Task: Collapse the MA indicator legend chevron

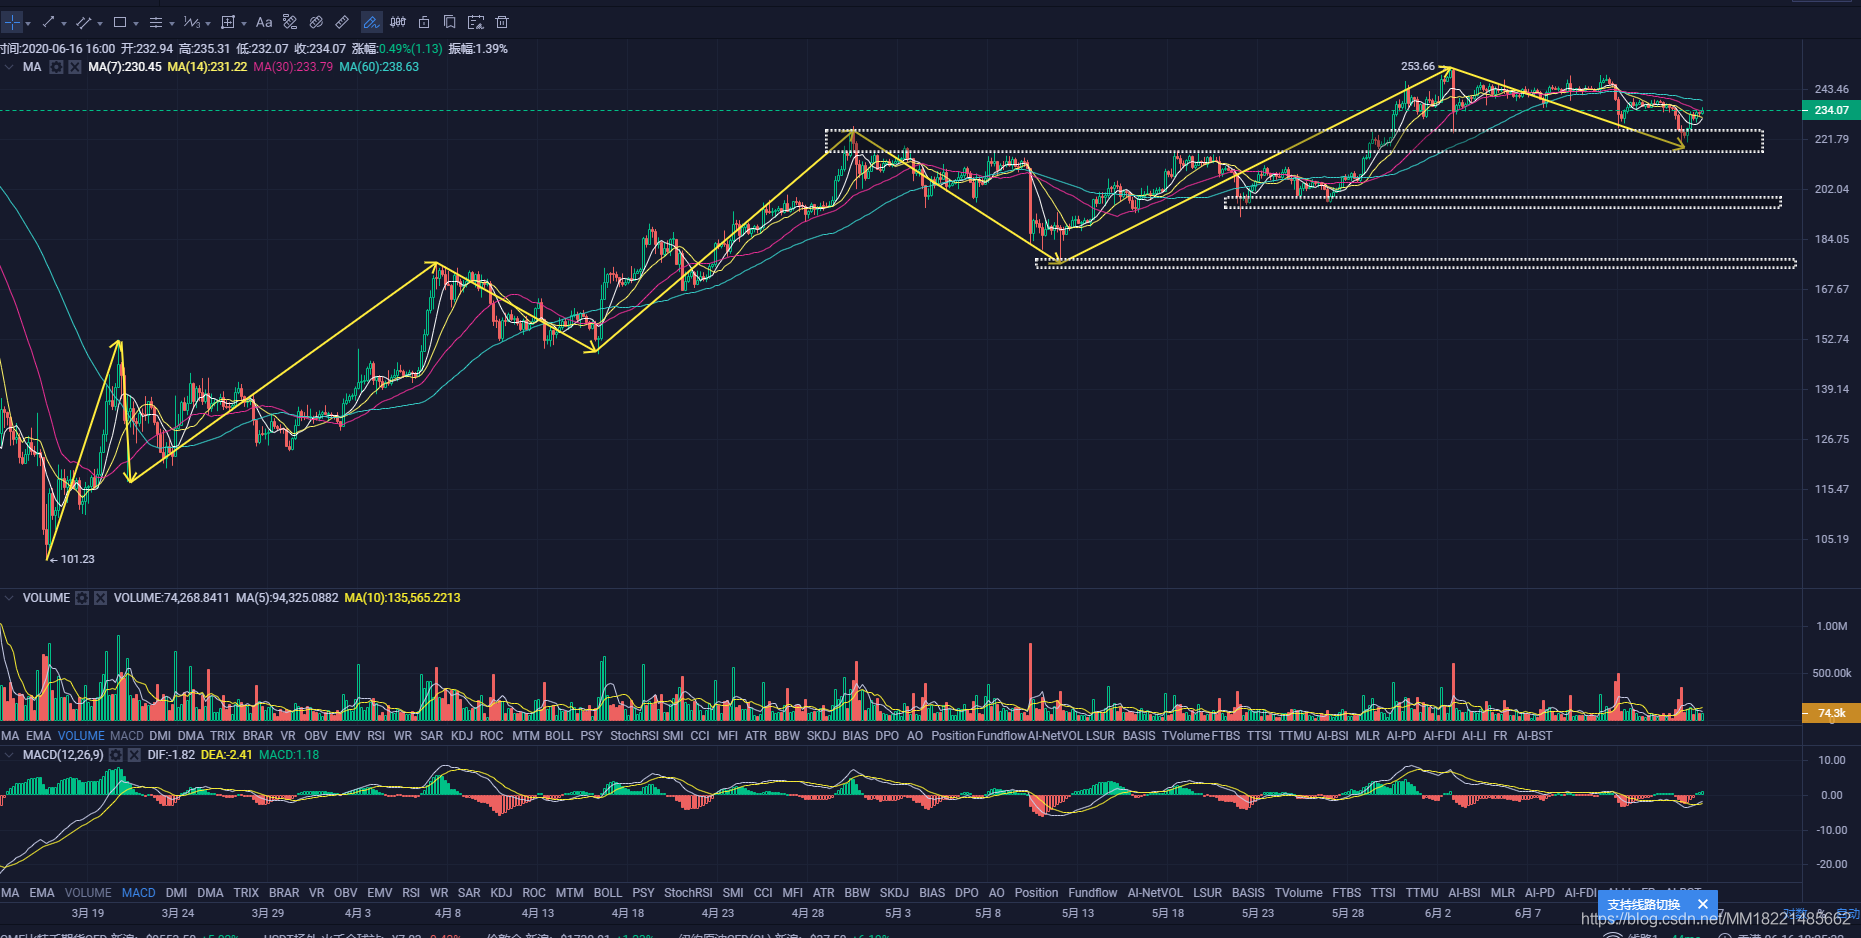Action: click(x=9, y=67)
